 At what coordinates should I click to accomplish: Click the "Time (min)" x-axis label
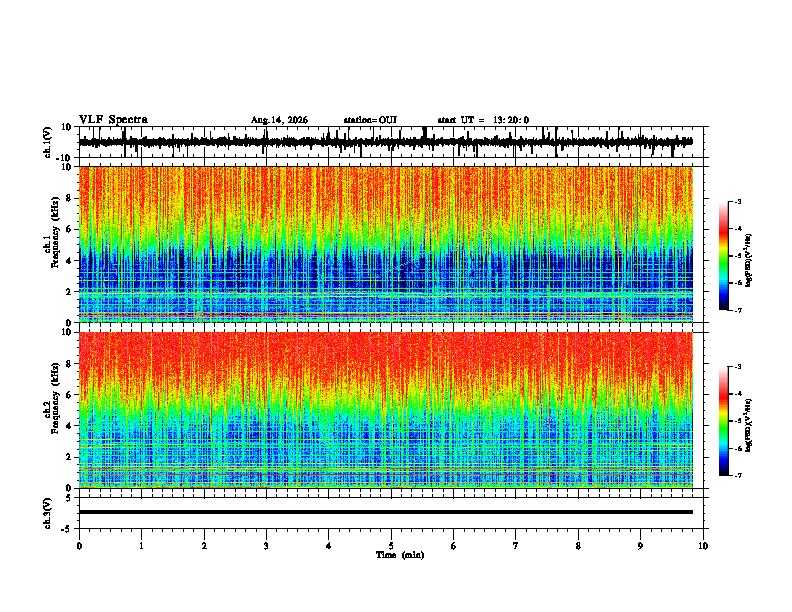tap(400, 555)
